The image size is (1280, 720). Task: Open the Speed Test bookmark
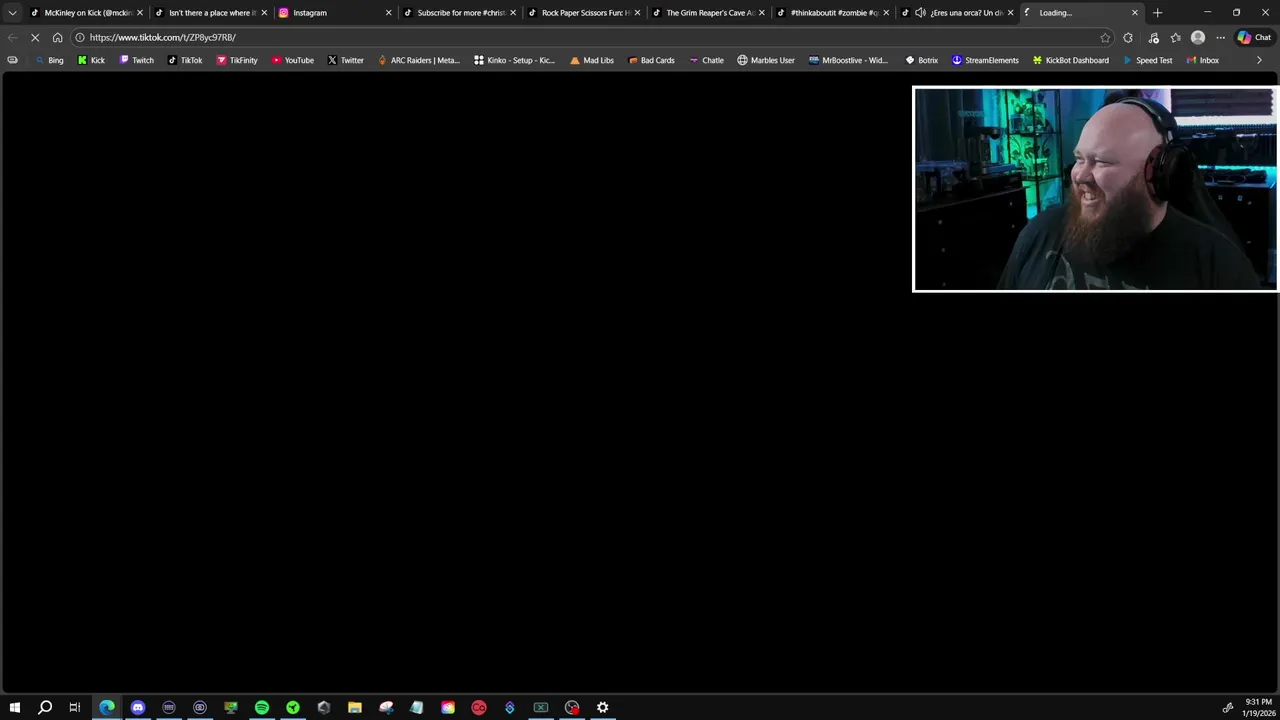[1147, 60]
